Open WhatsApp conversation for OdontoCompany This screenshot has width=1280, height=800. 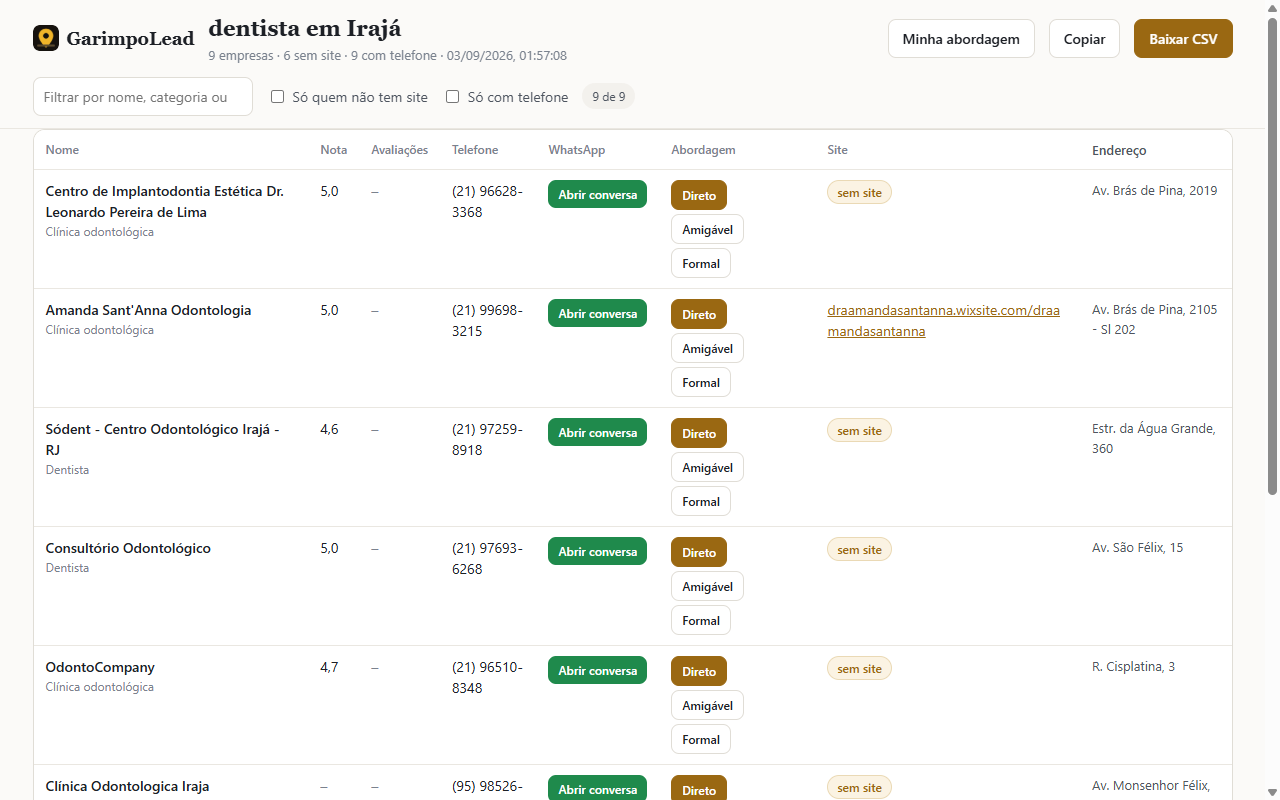(x=597, y=670)
